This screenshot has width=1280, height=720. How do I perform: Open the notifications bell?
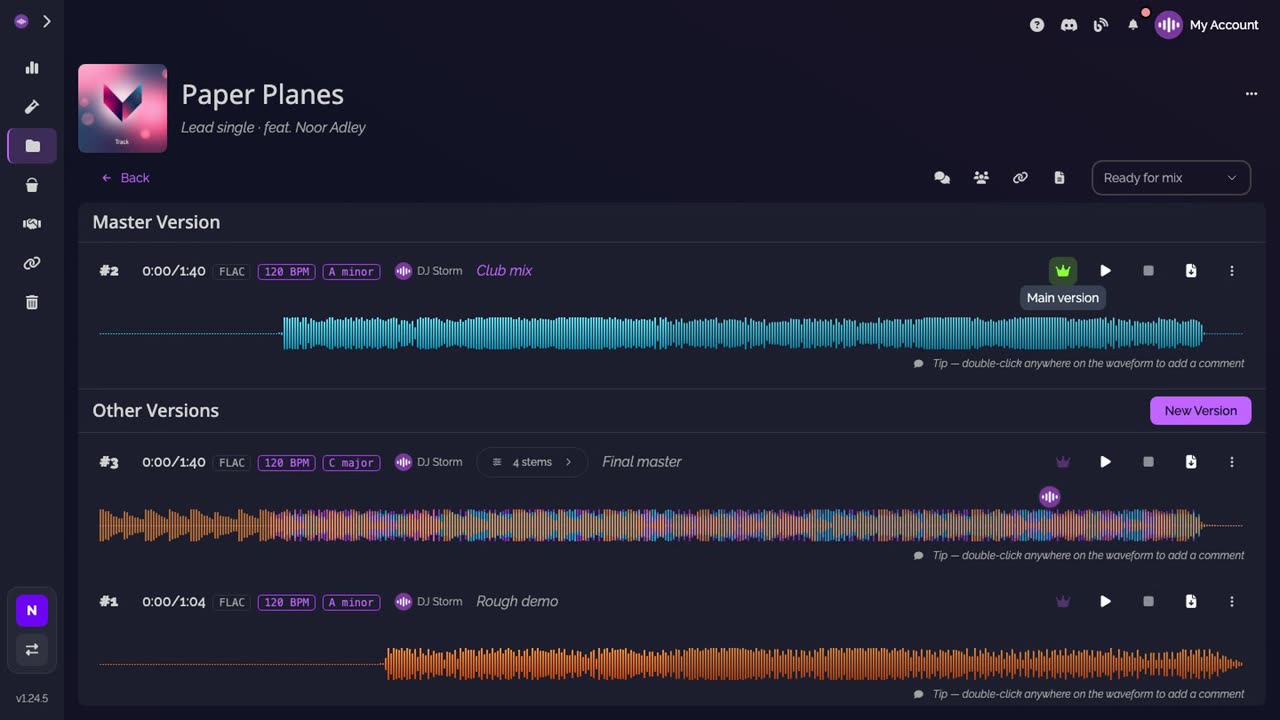click(1133, 25)
